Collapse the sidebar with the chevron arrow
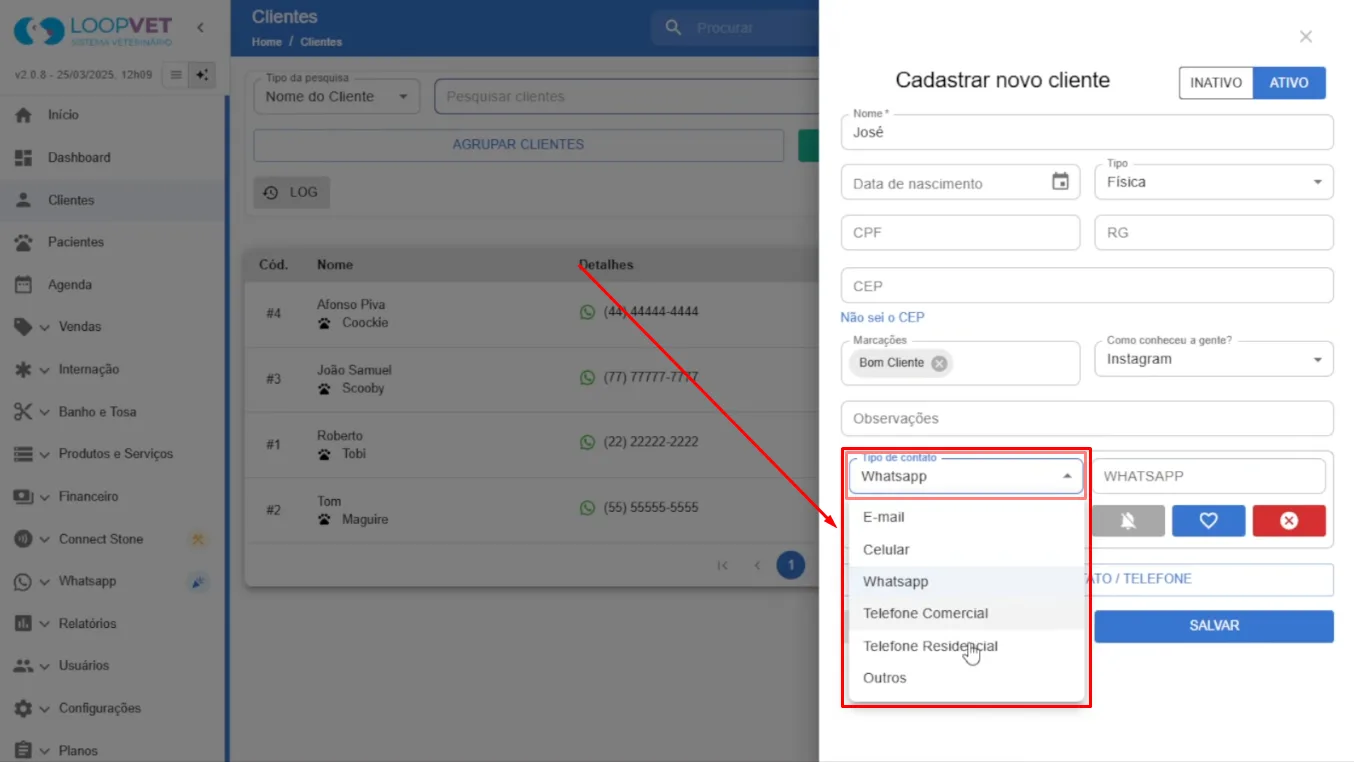The image size is (1354, 762). pos(200,28)
